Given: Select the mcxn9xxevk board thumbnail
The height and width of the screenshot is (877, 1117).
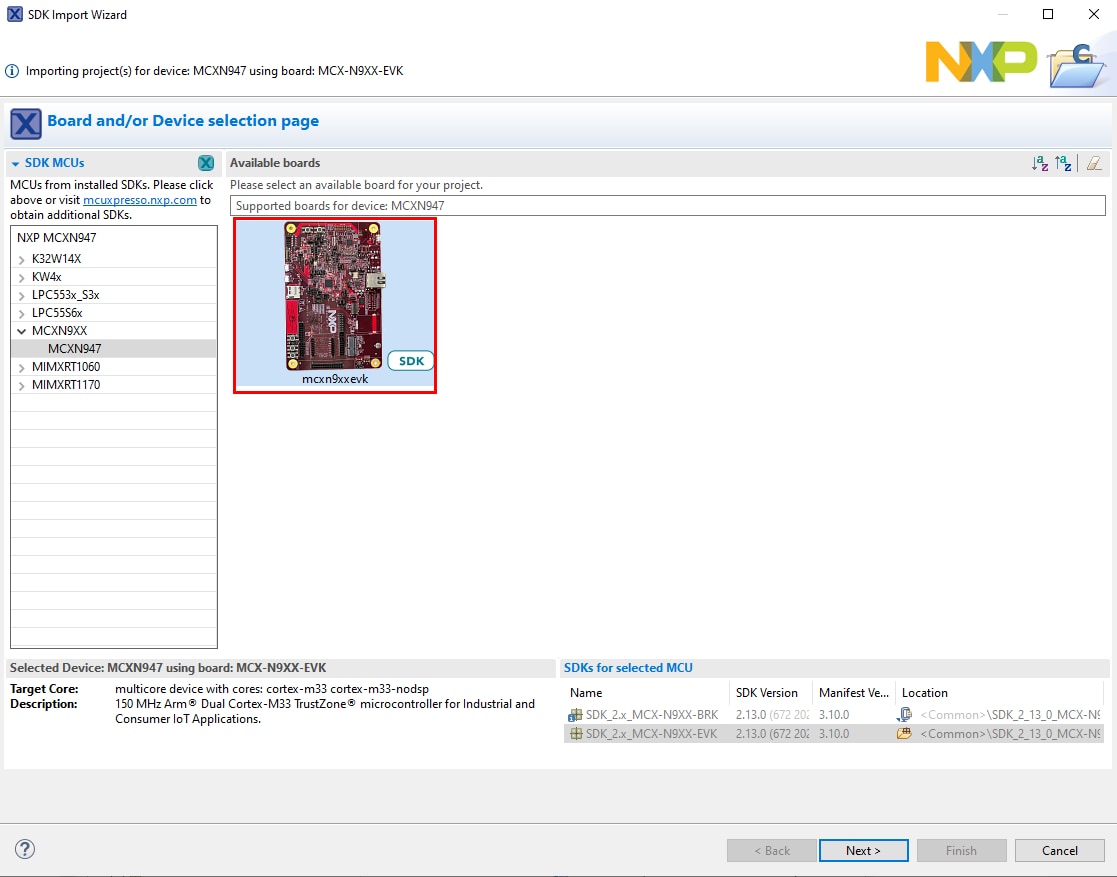Looking at the screenshot, I should (x=335, y=300).
